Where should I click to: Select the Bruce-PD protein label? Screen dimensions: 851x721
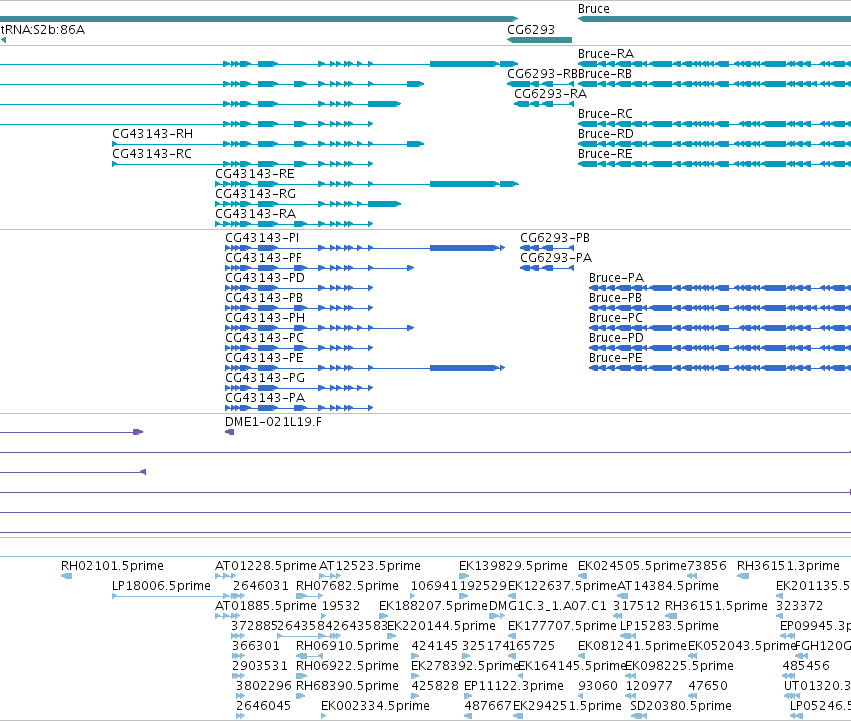pyautogui.click(x=616, y=338)
